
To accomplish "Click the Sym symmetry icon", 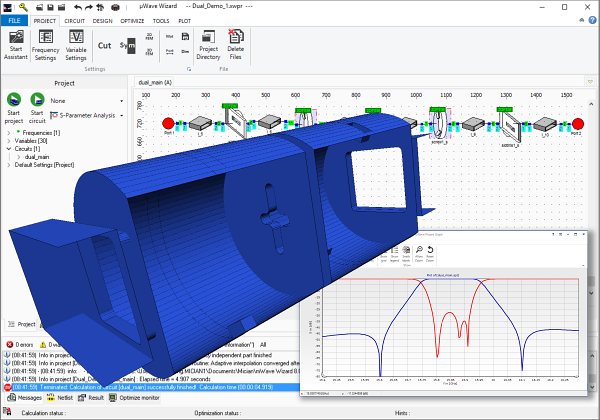I will [127, 45].
